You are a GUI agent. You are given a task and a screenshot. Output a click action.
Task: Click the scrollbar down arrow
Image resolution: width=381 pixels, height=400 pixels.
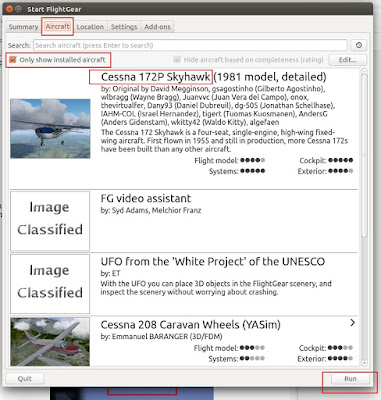[364, 363]
